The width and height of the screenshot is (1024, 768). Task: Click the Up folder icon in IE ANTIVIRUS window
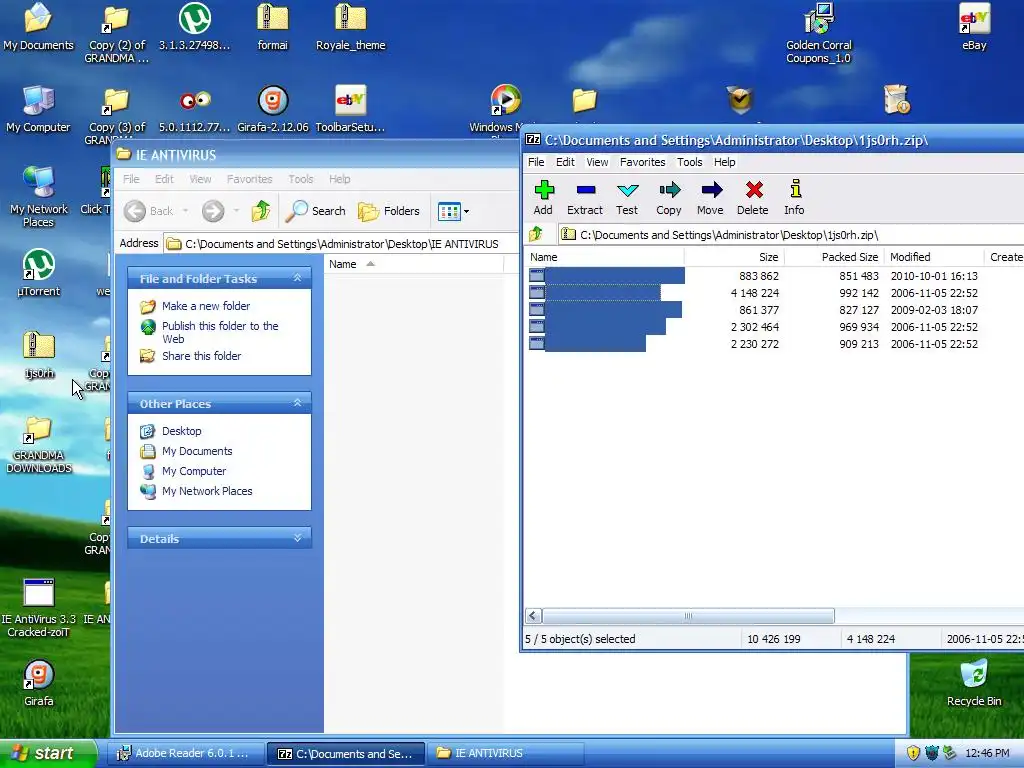pyautogui.click(x=261, y=211)
